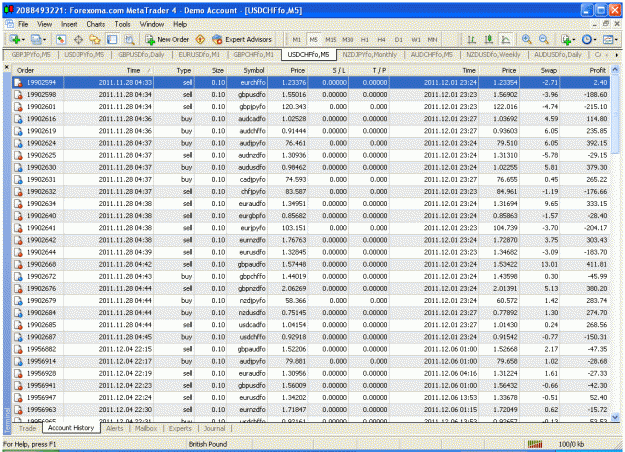Sort by the Profit column header
625x452 pixels.
(x=585, y=71)
